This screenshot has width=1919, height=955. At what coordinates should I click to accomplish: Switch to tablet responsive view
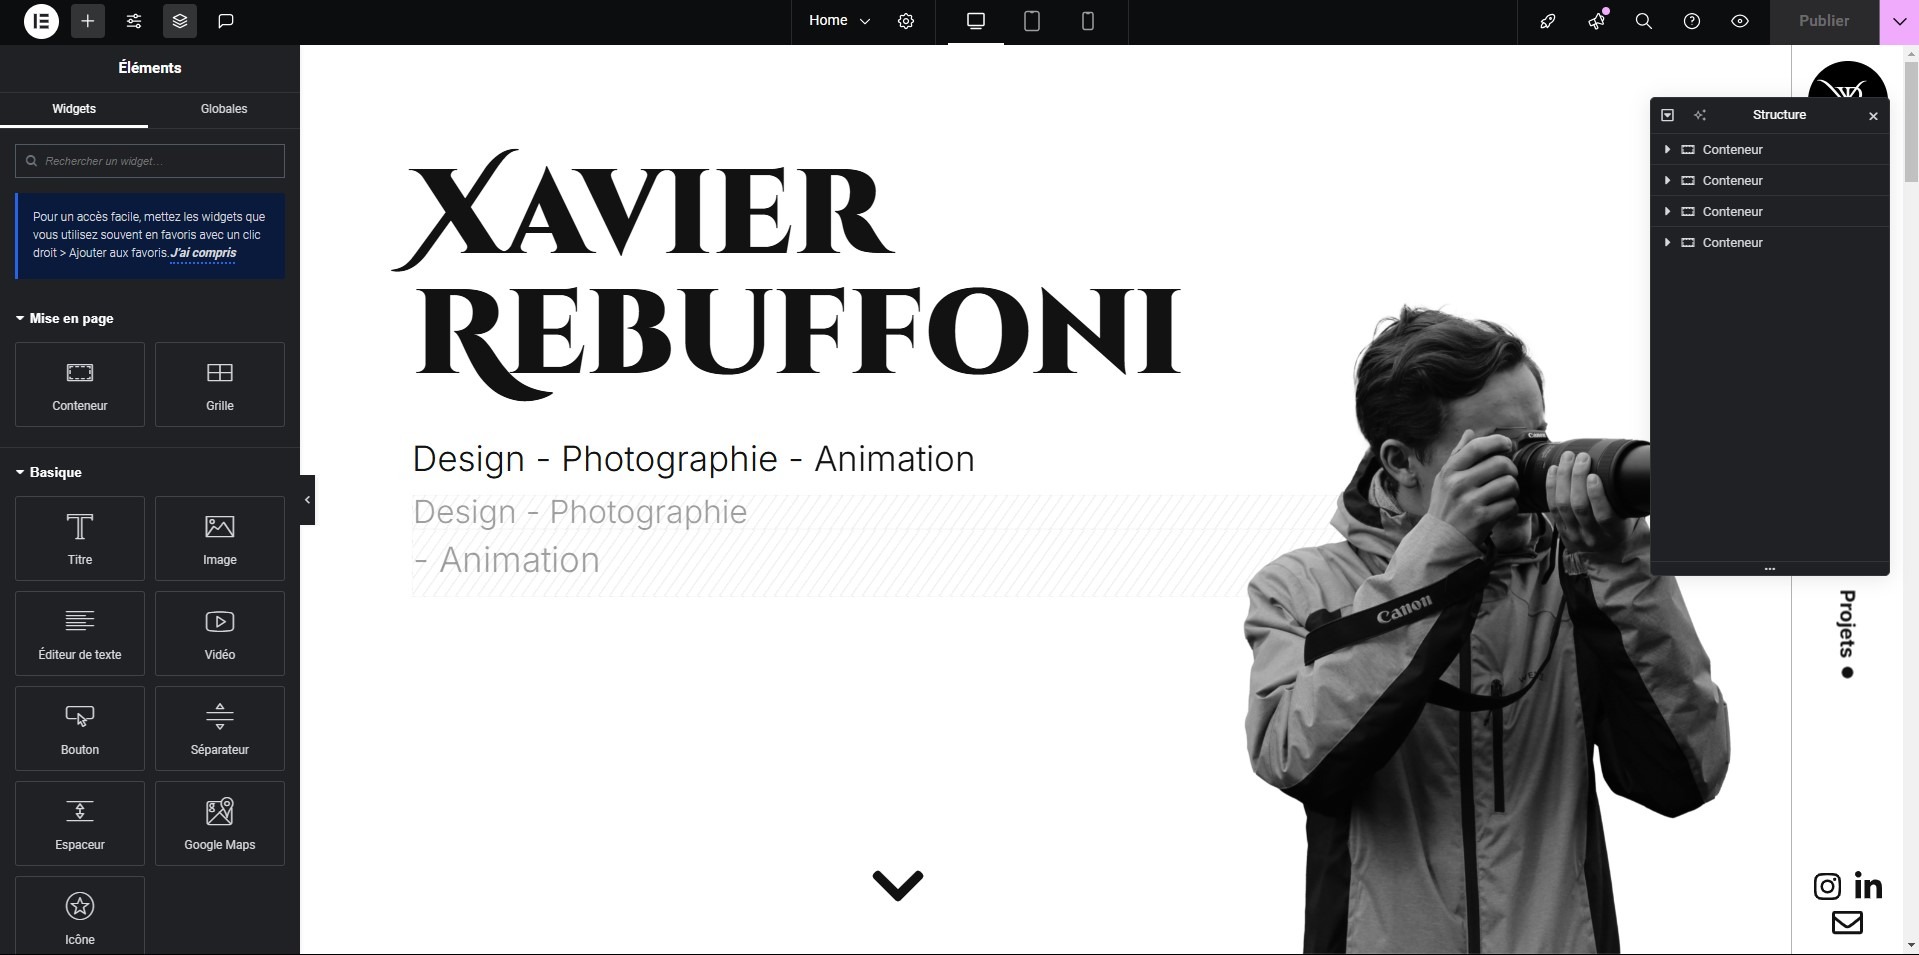[1032, 21]
